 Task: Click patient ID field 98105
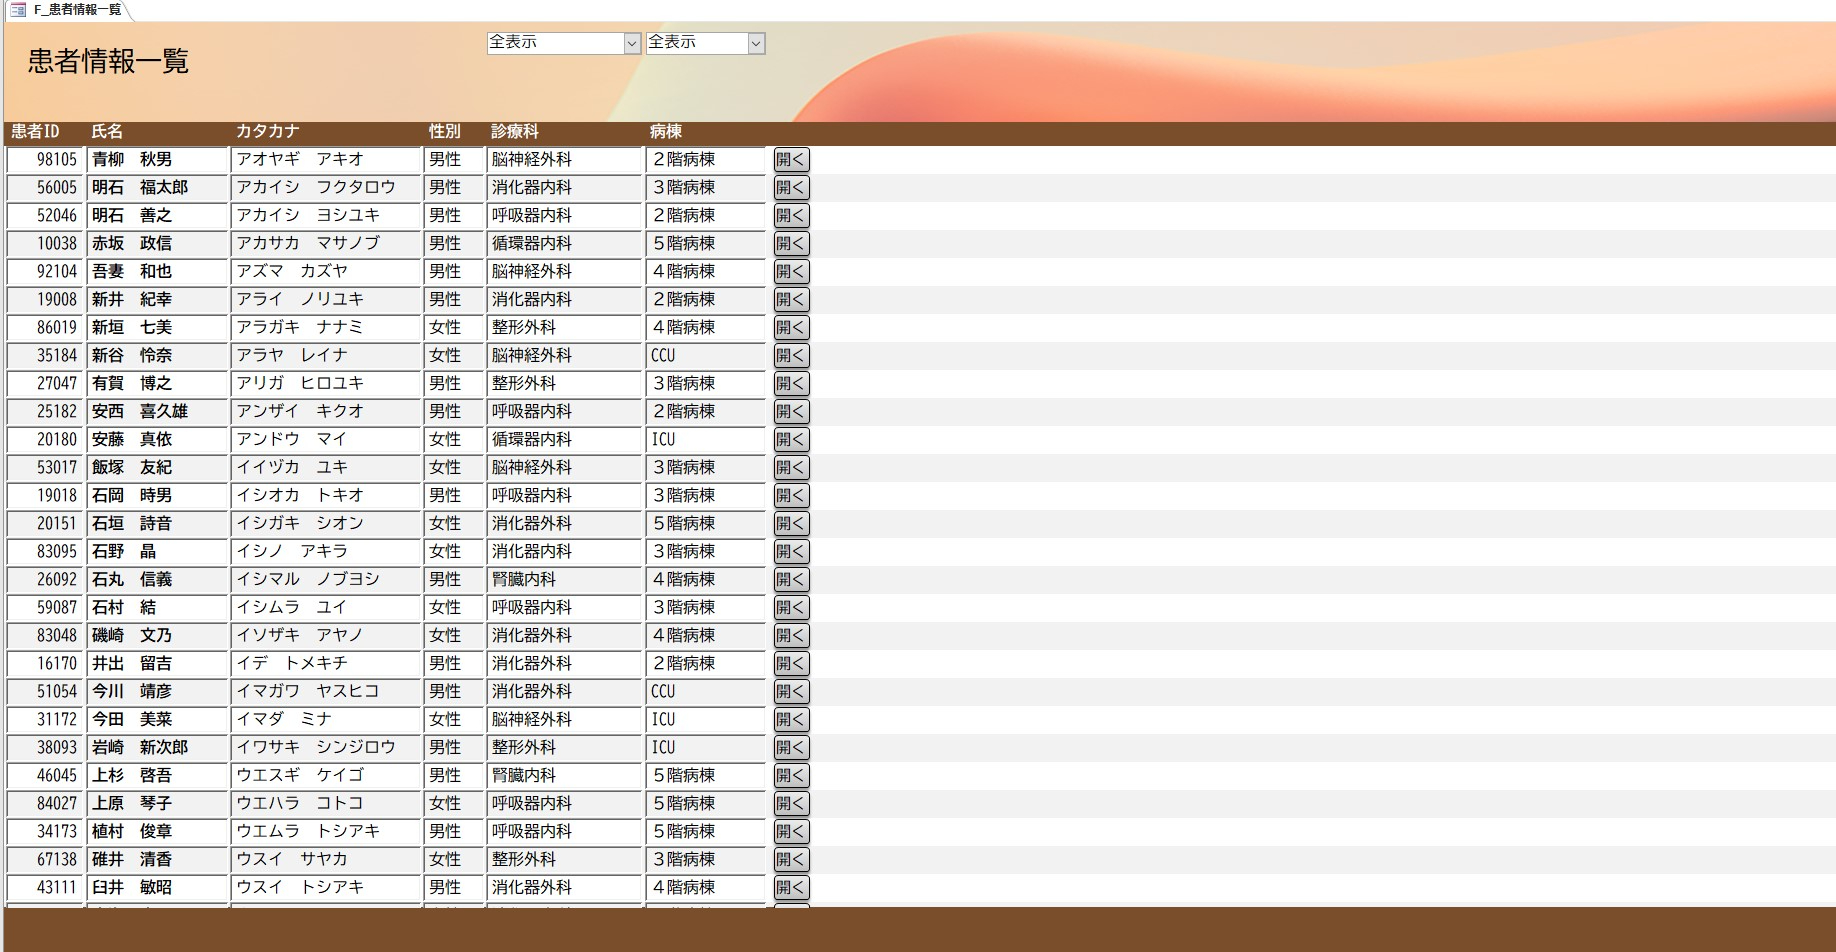click(x=44, y=159)
